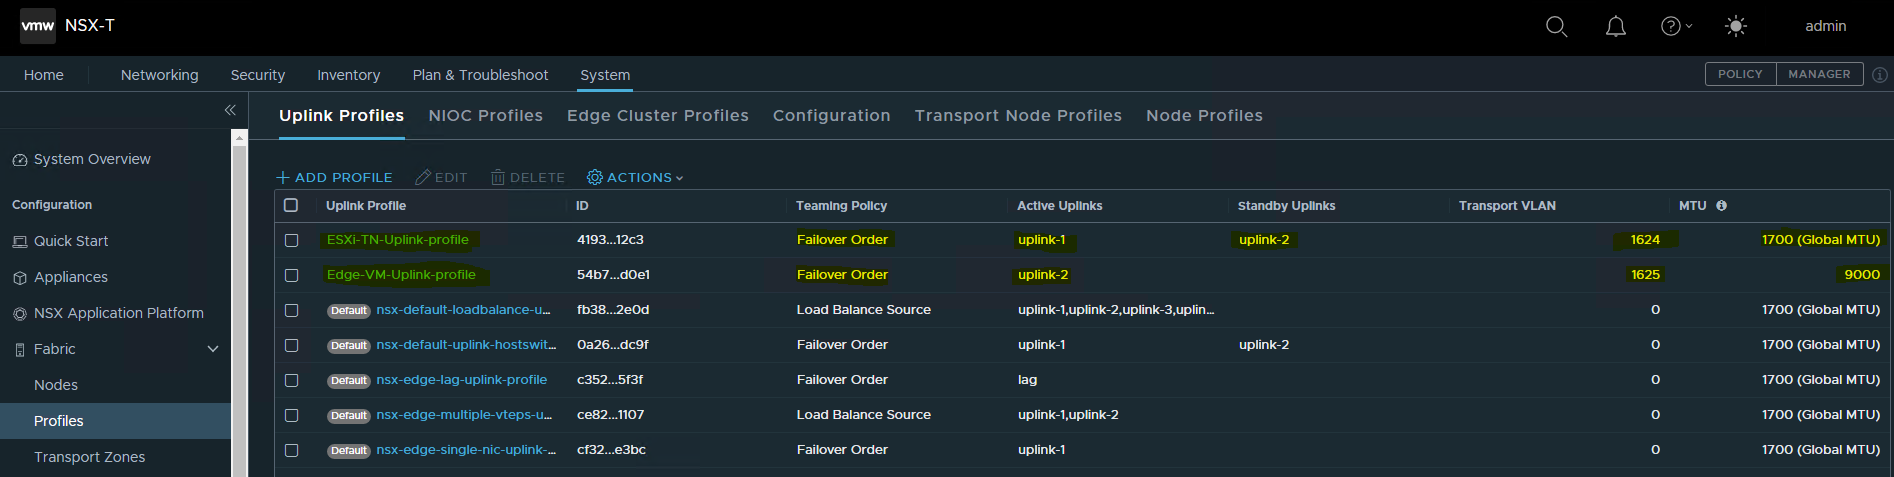Collapse the sidebar with double chevron
1894x477 pixels.
[230, 110]
